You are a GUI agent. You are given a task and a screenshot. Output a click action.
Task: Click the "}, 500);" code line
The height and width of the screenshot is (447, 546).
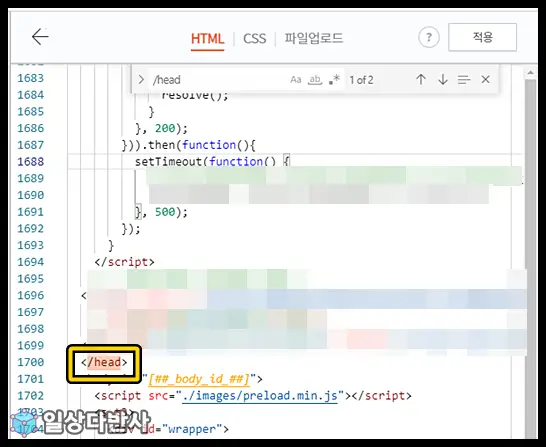click(161, 212)
